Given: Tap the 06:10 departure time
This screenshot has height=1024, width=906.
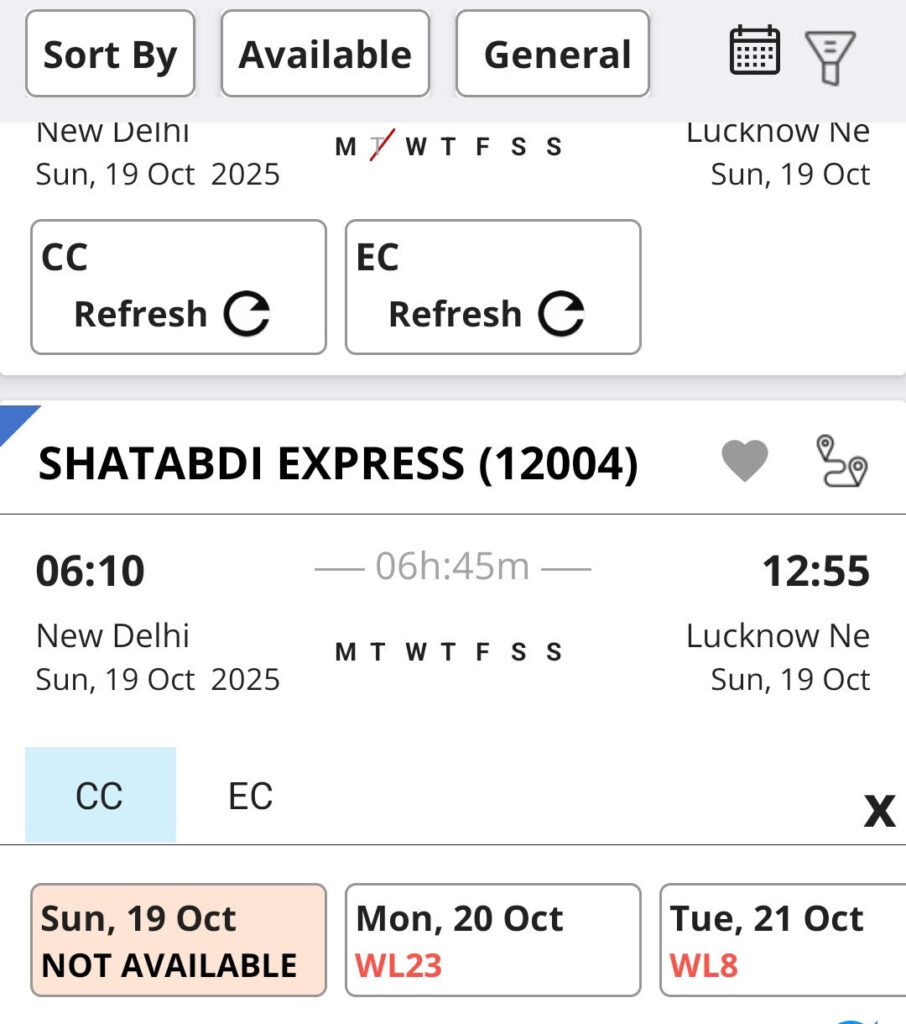Looking at the screenshot, I should click(90, 571).
